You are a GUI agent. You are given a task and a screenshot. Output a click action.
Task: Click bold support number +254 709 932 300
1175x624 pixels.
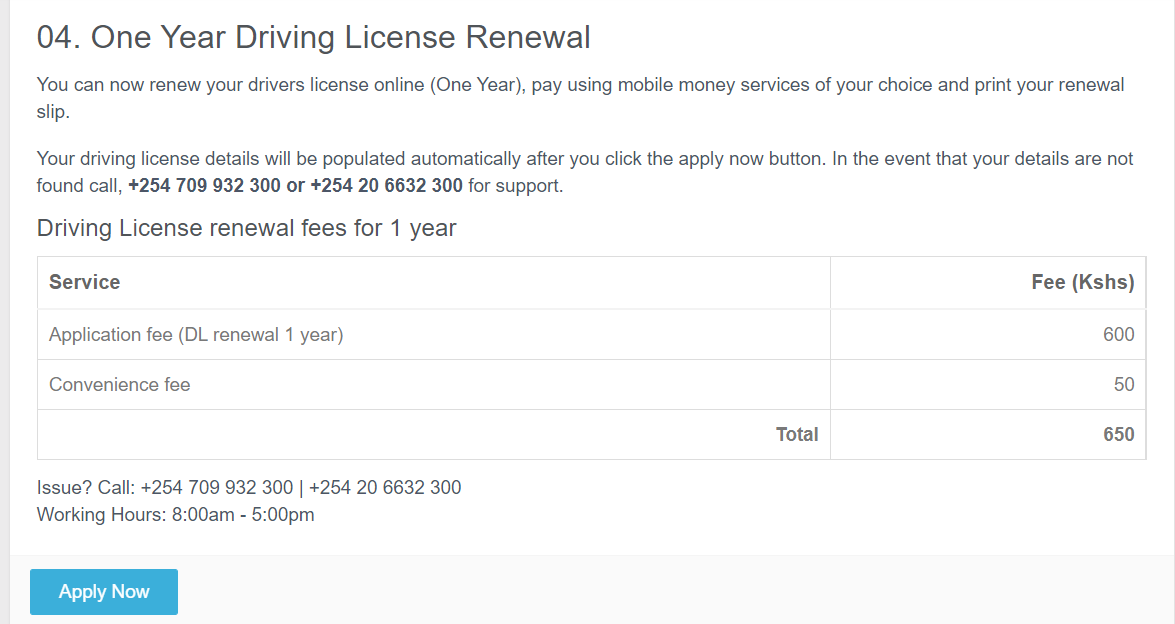click(x=205, y=186)
